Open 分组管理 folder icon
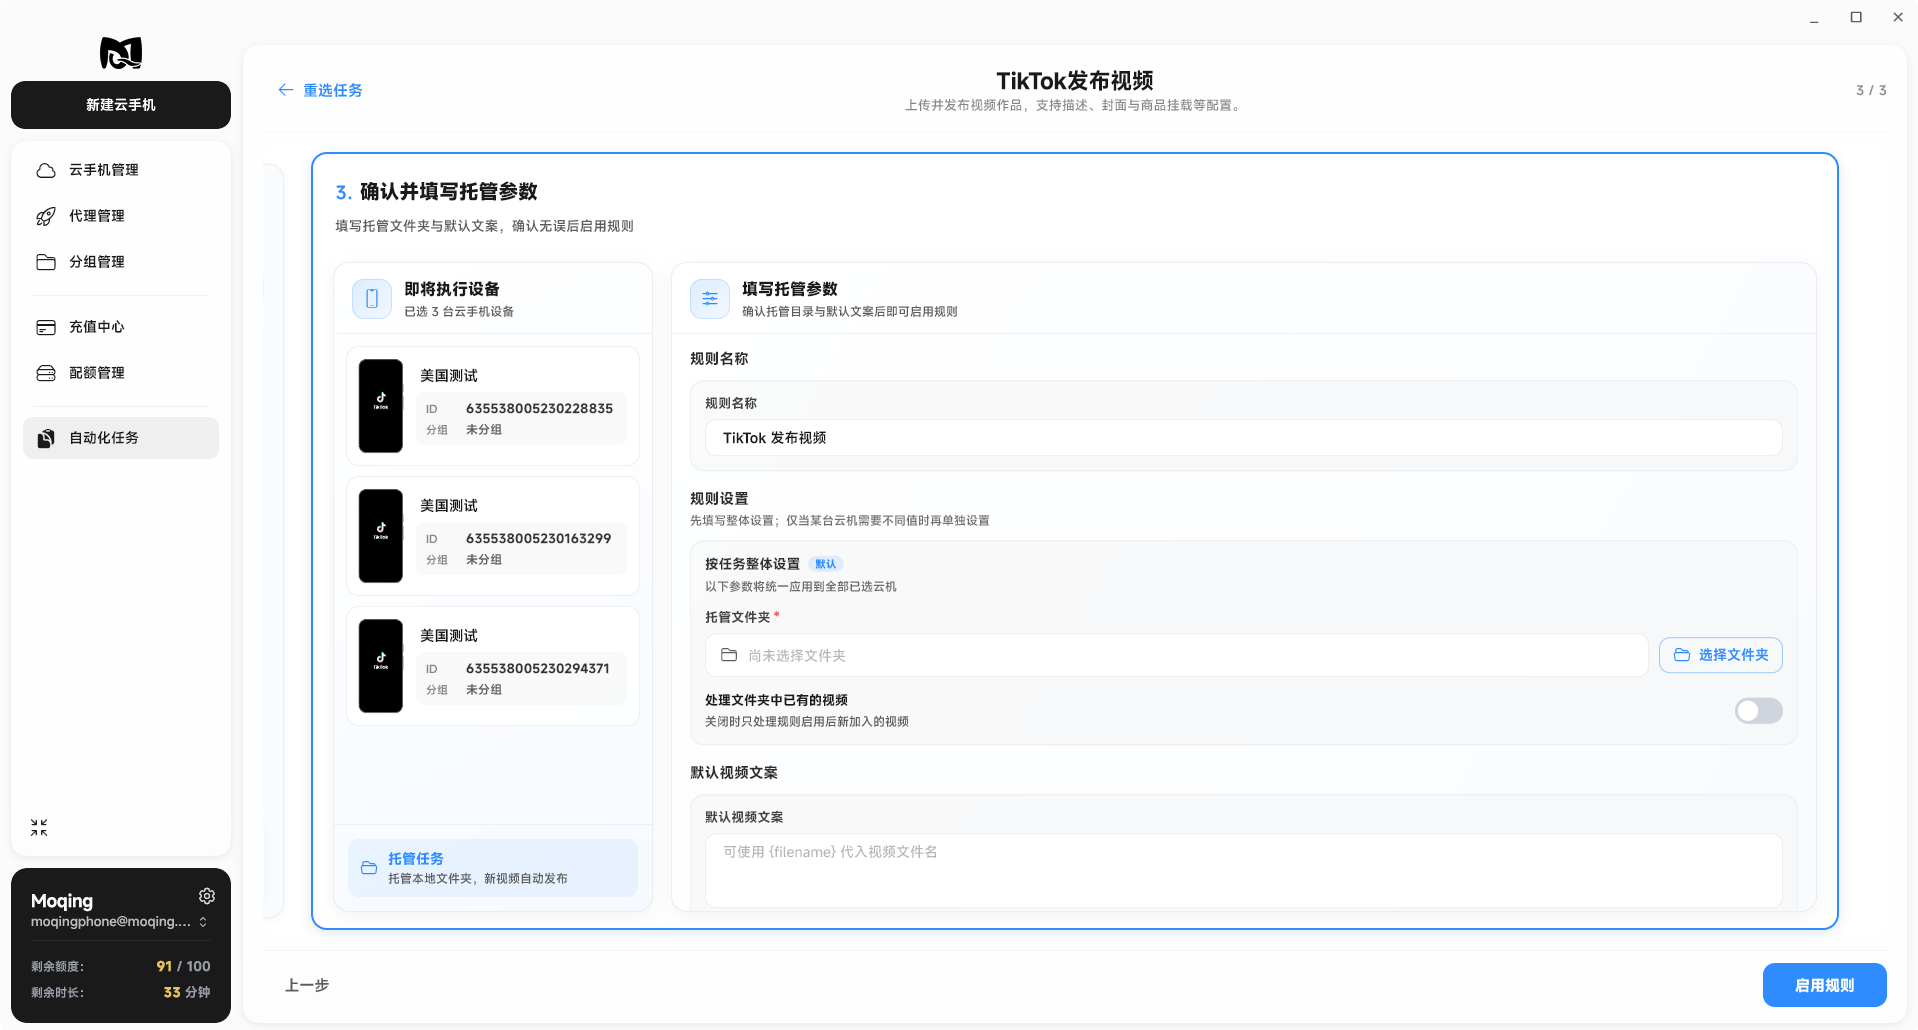Viewport: 1918px width, 1030px height. coord(46,262)
